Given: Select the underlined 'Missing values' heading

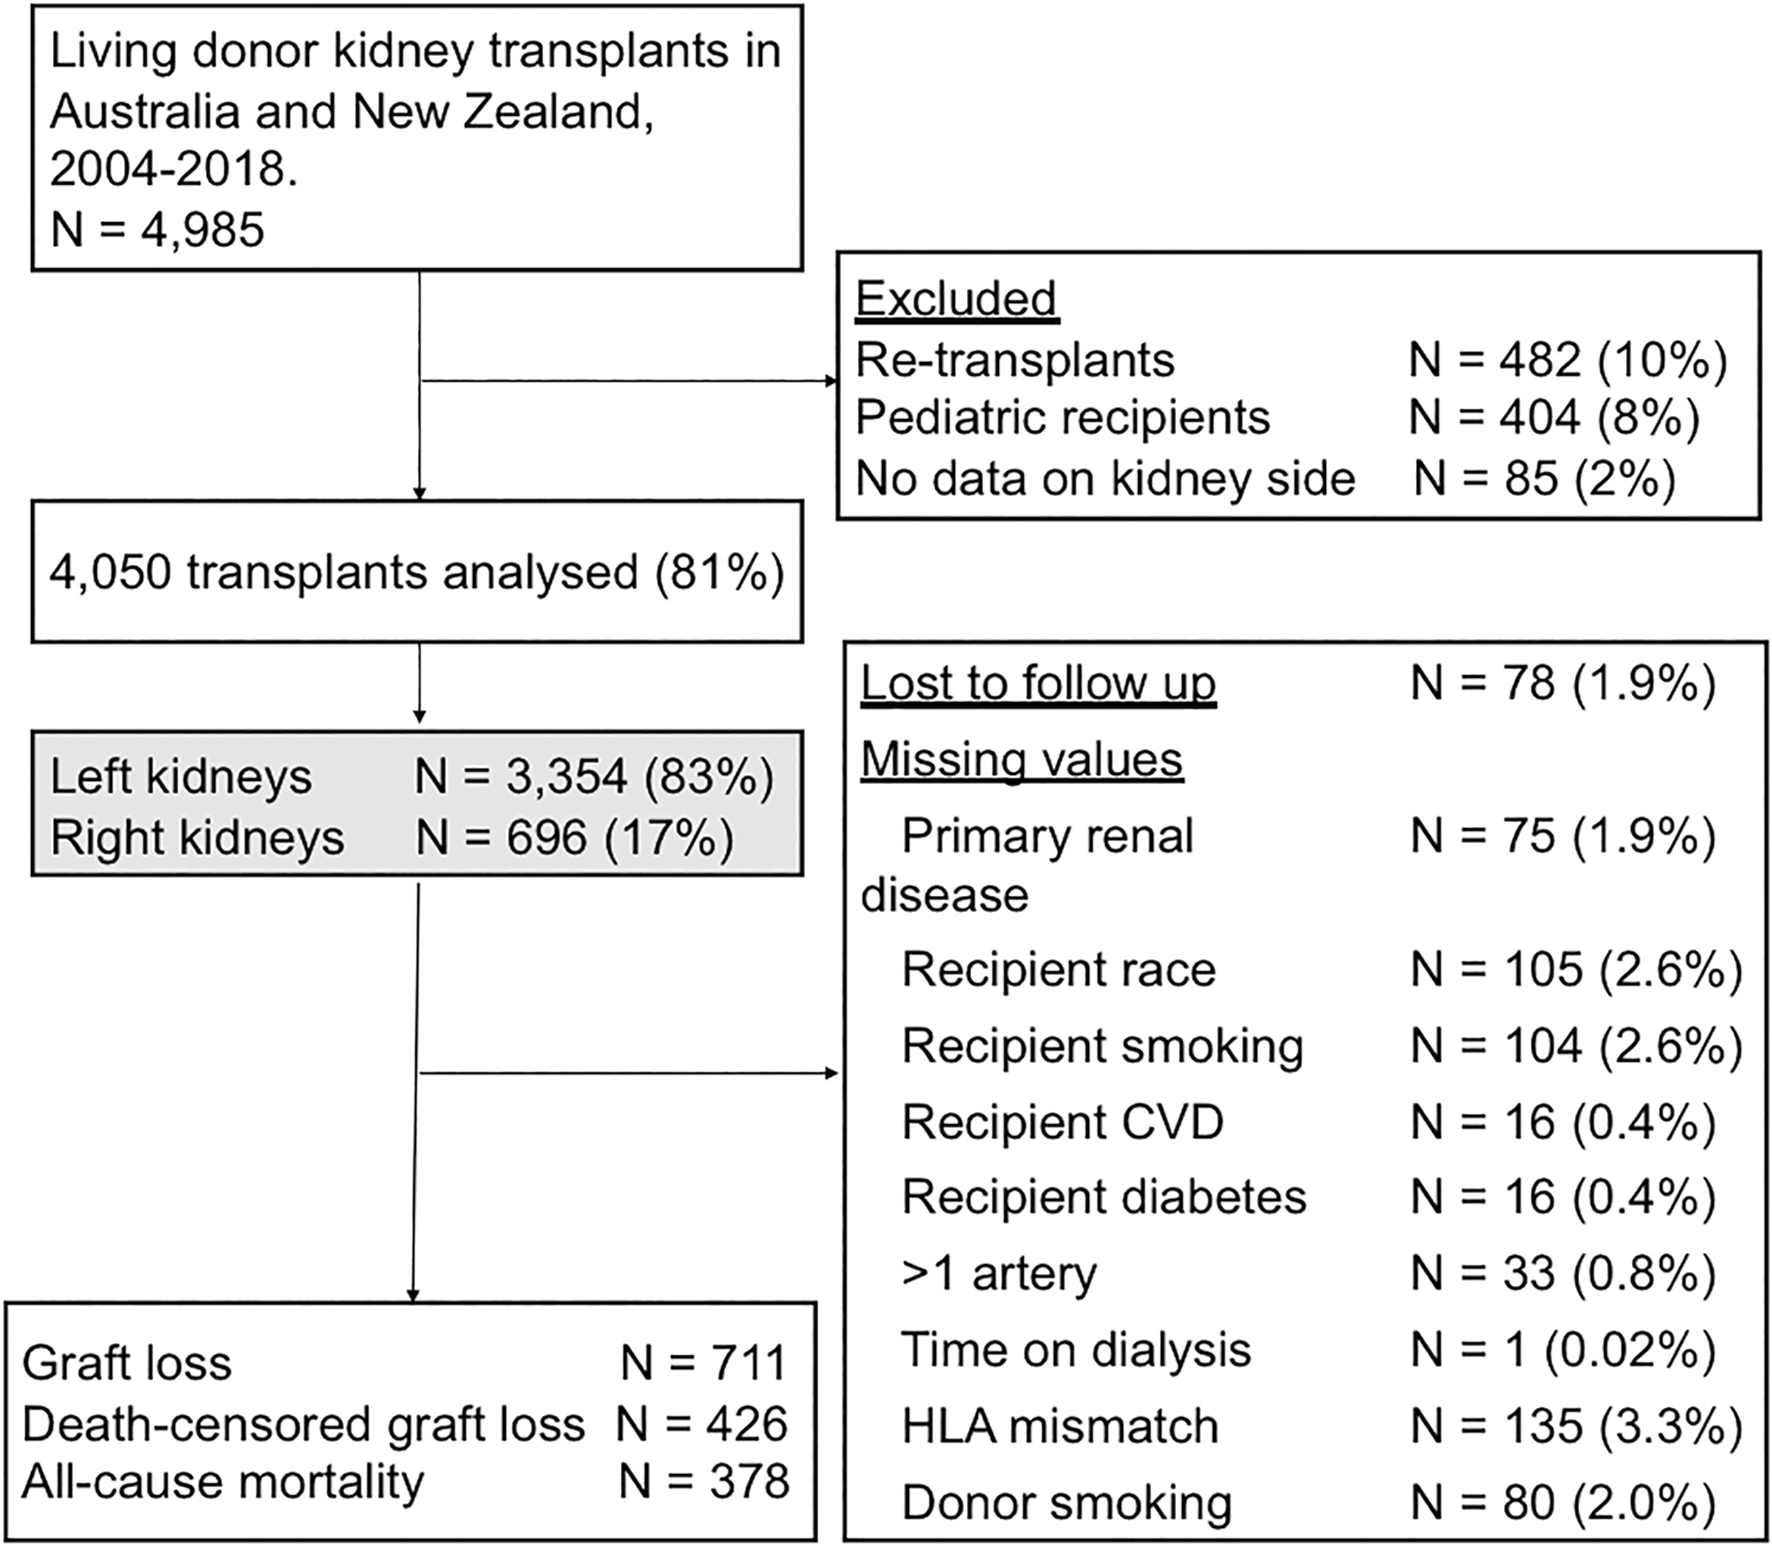Looking at the screenshot, I should 1022,760.
